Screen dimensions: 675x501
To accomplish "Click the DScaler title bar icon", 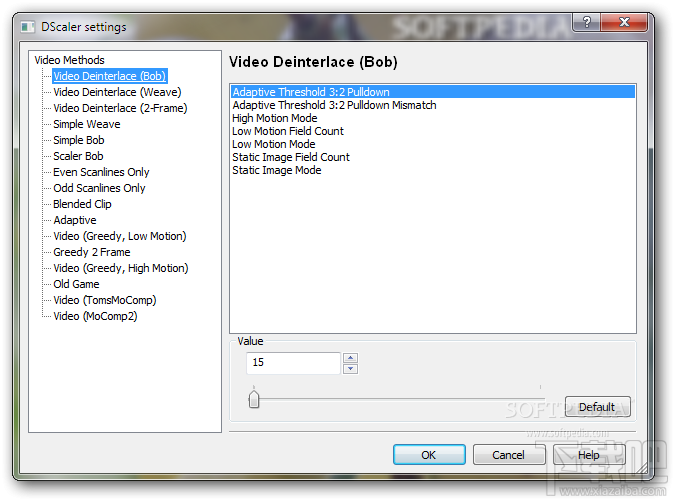I will [x=28, y=27].
